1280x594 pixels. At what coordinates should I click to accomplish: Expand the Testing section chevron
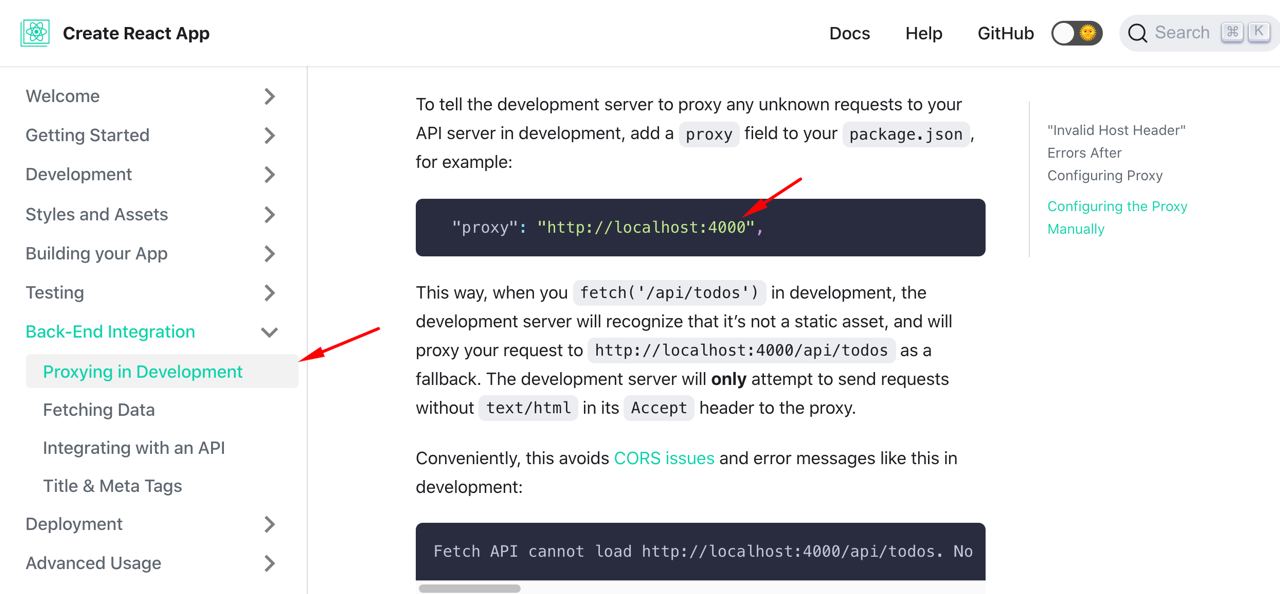pyautogui.click(x=269, y=292)
